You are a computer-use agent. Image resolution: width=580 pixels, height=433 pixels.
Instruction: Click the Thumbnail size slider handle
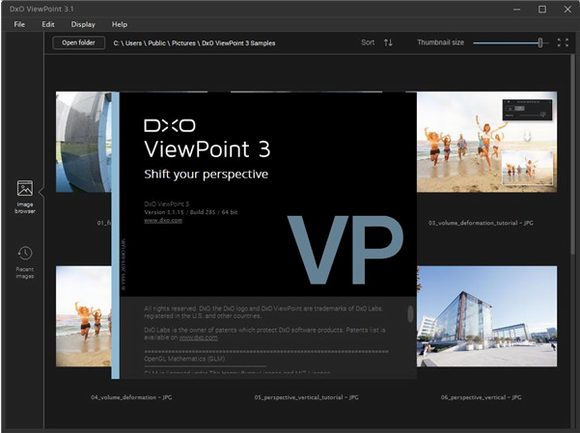tap(540, 43)
